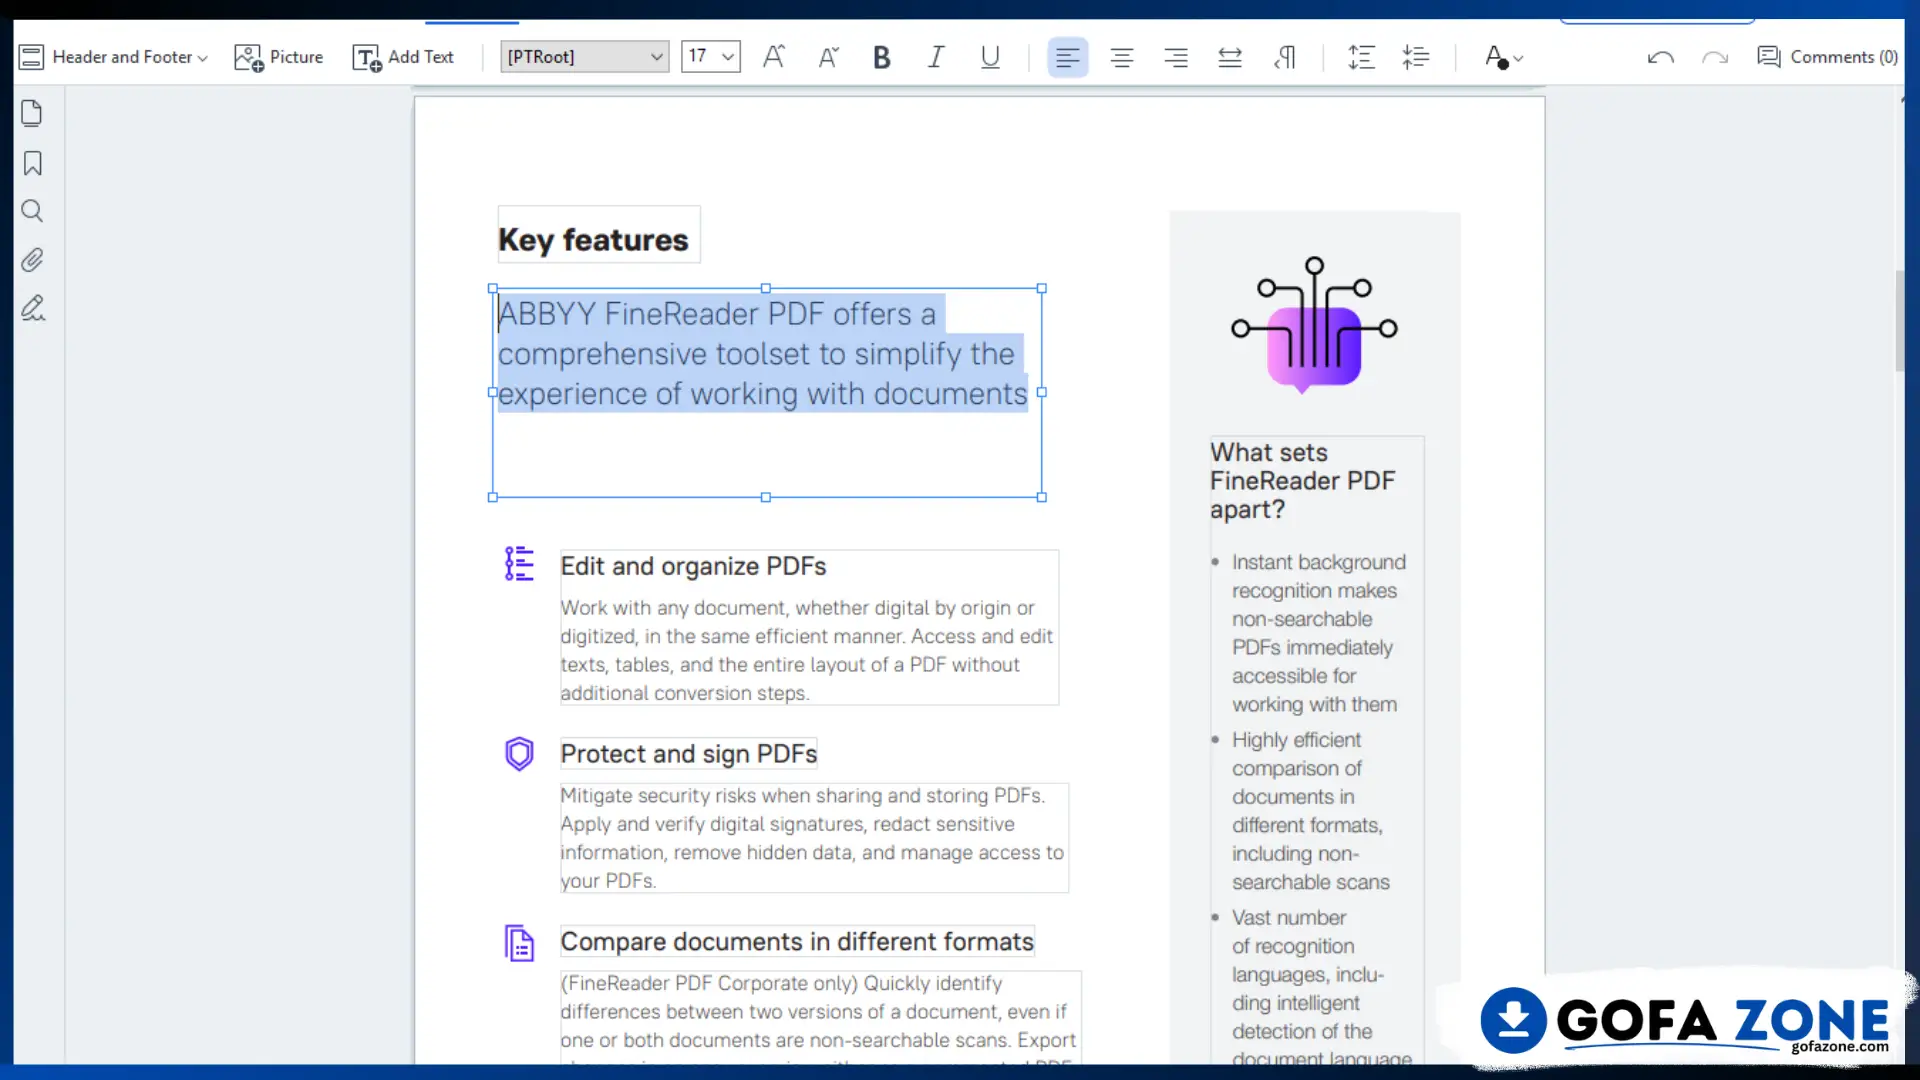Open the font size 17 dropdown
The height and width of the screenshot is (1080, 1920).
pyautogui.click(x=710, y=57)
